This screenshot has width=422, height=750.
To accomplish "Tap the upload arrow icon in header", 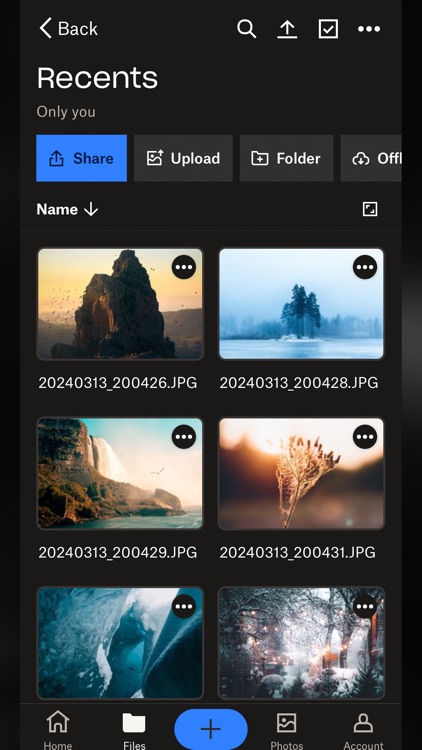I will [287, 29].
